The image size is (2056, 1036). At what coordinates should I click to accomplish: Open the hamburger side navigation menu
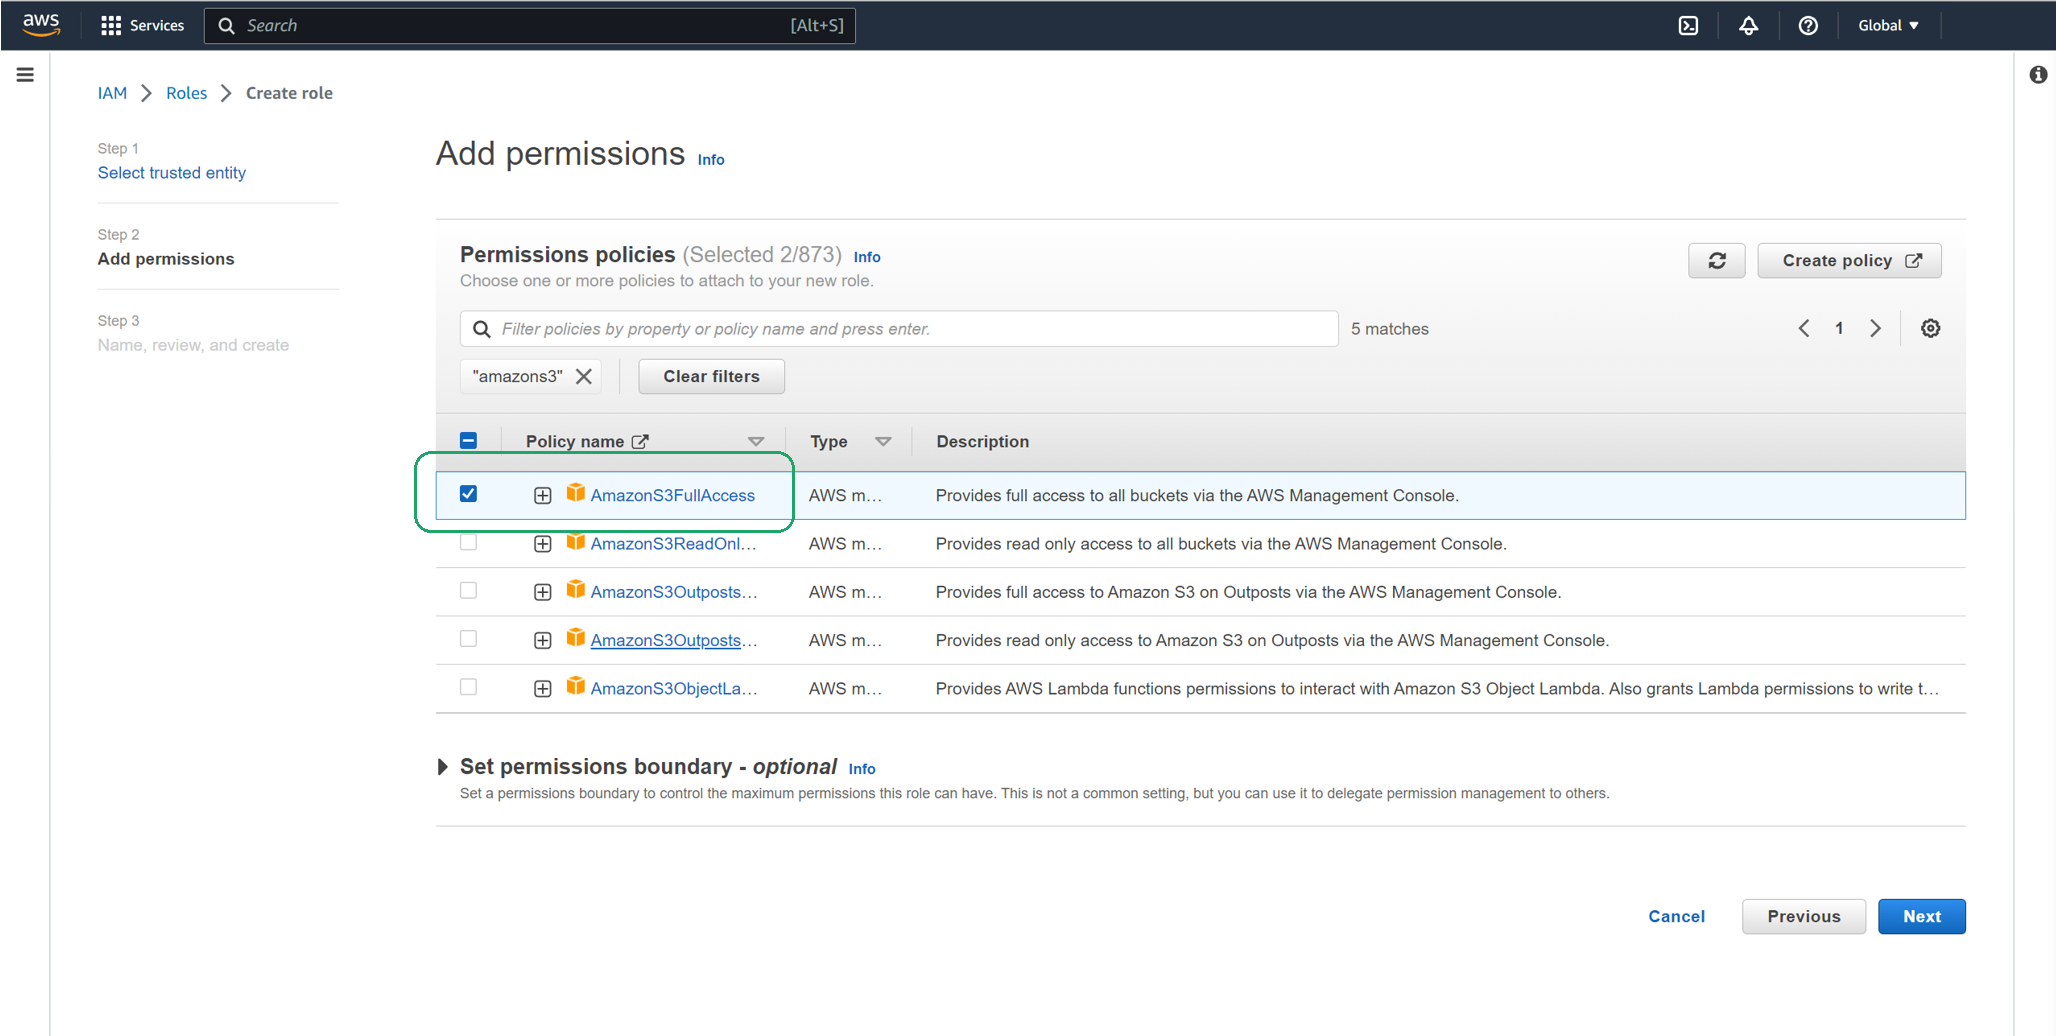25,75
